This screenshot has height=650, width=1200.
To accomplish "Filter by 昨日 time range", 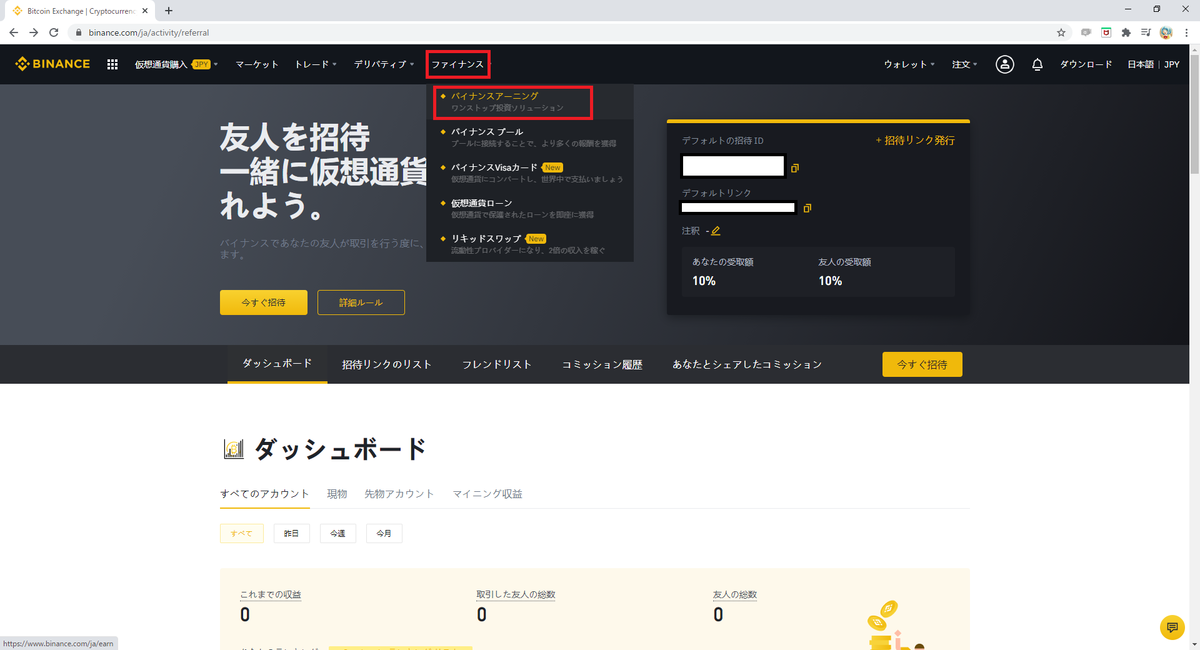I will pos(292,534).
